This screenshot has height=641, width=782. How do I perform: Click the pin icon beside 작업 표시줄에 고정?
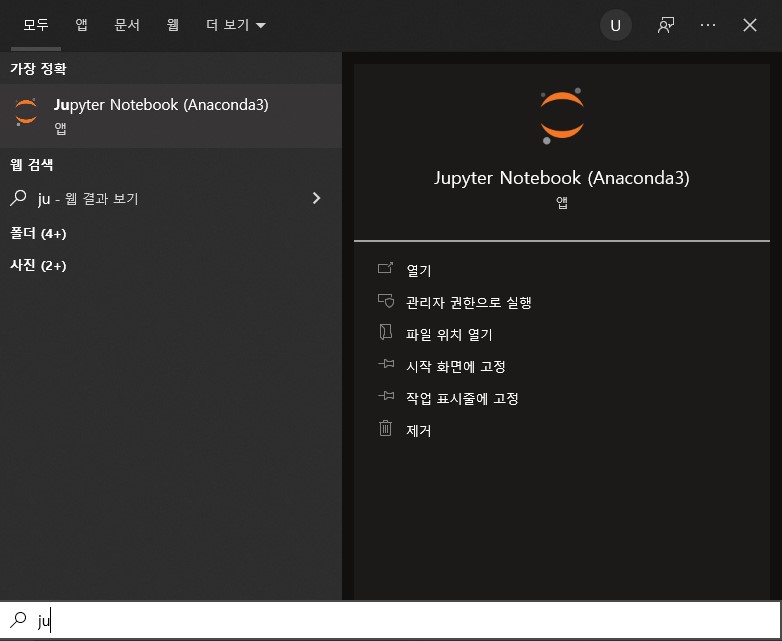pyautogui.click(x=386, y=396)
